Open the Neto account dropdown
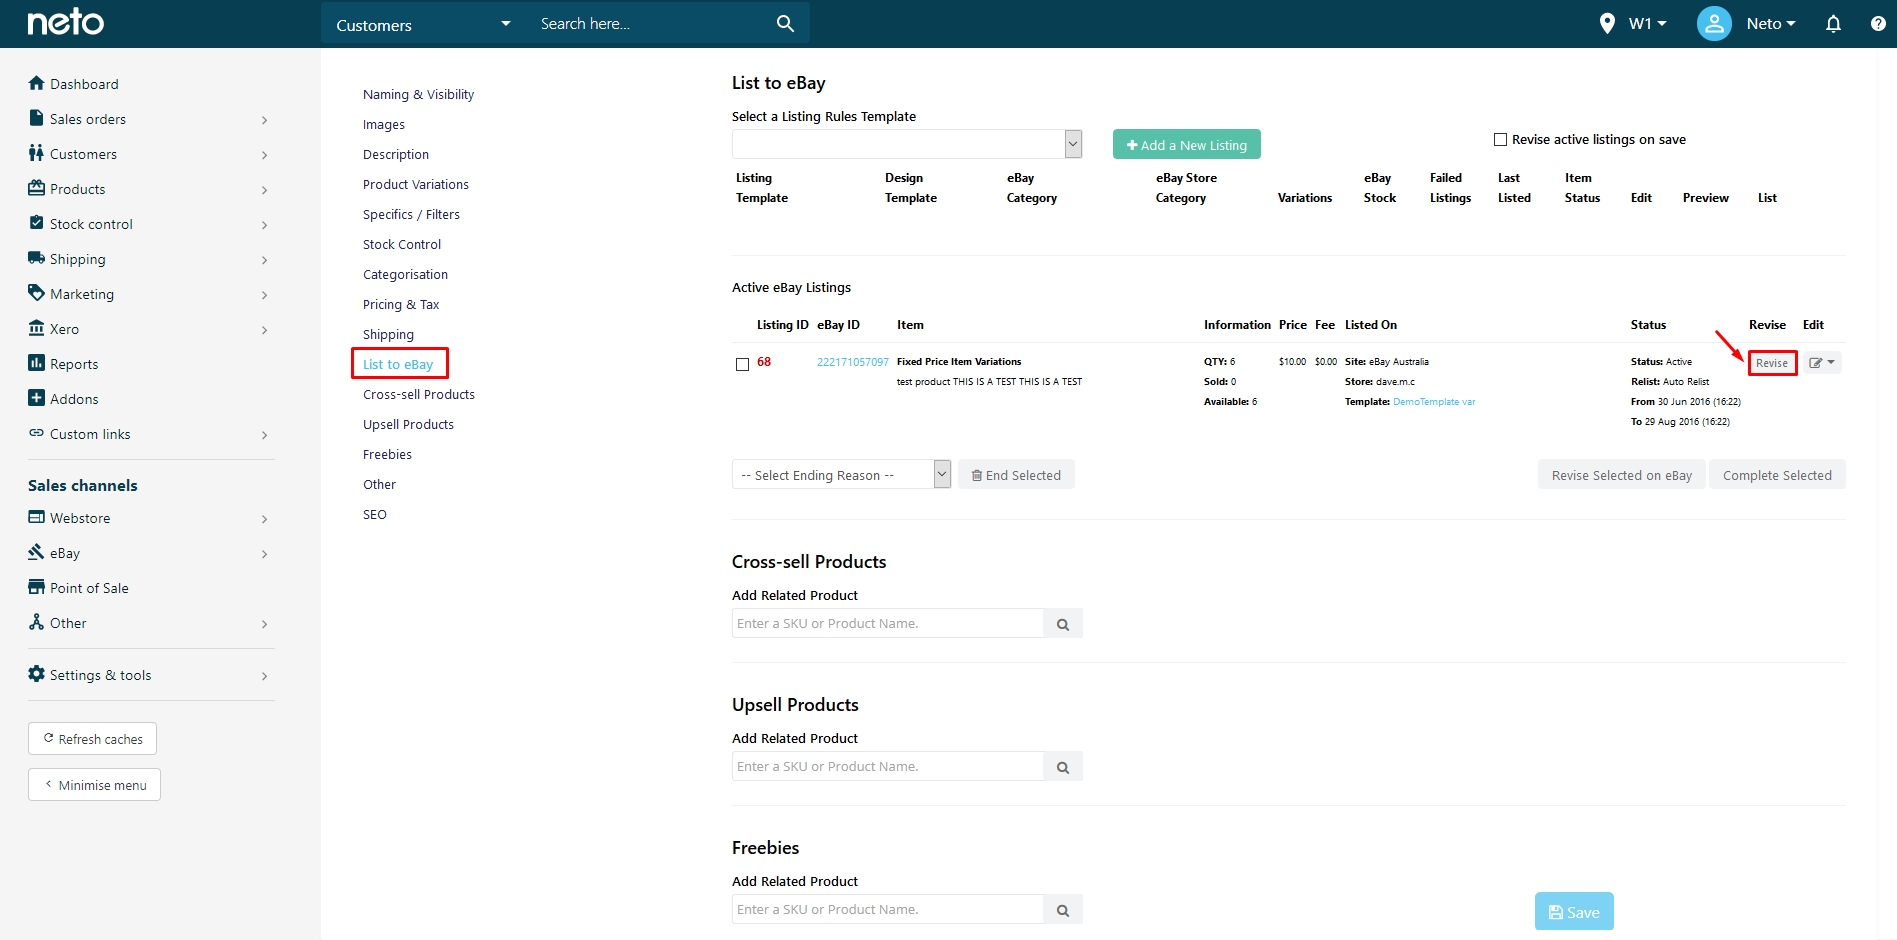 [1771, 23]
